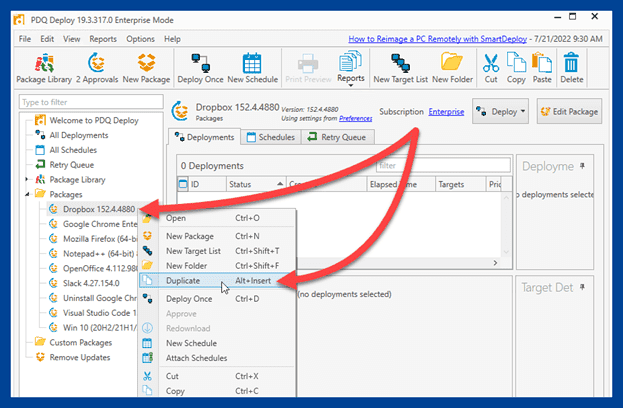
Task: Open the File menu
Action: click(x=25, y=39)
